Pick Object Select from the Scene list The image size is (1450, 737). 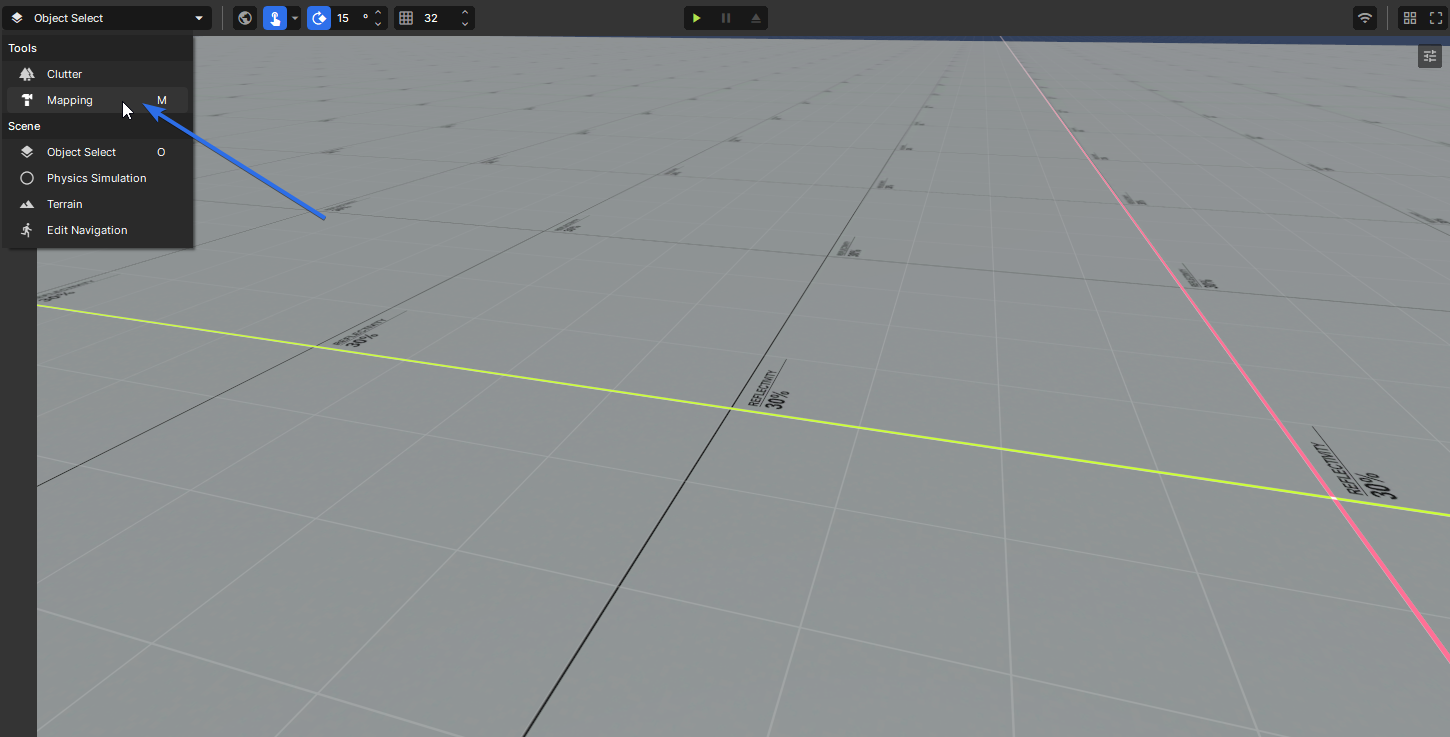(x=97, y=152)
